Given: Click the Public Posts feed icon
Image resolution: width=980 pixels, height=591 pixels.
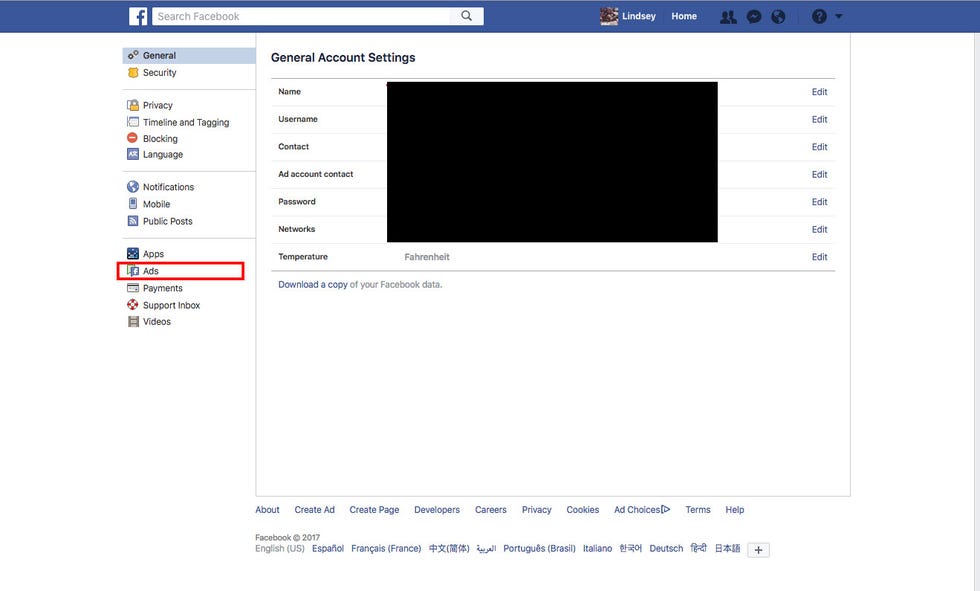Looking at the screenshot, I should pos(132,221).
